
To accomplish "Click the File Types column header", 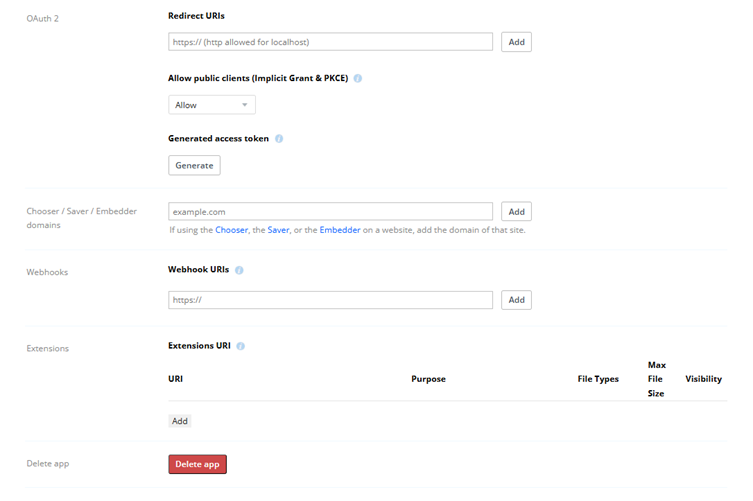I will 598,379.
